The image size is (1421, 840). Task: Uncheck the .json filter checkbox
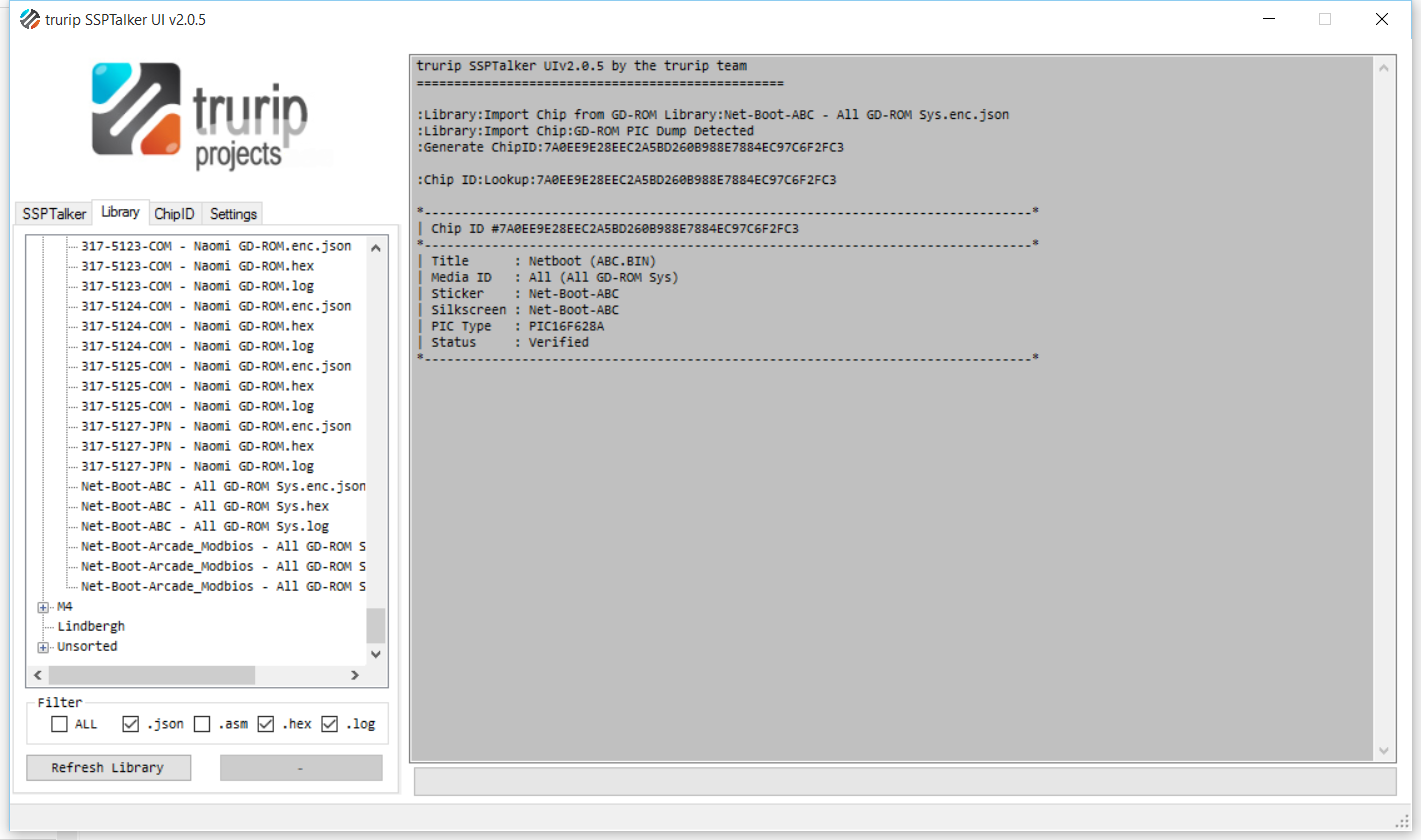coord(130,724)
